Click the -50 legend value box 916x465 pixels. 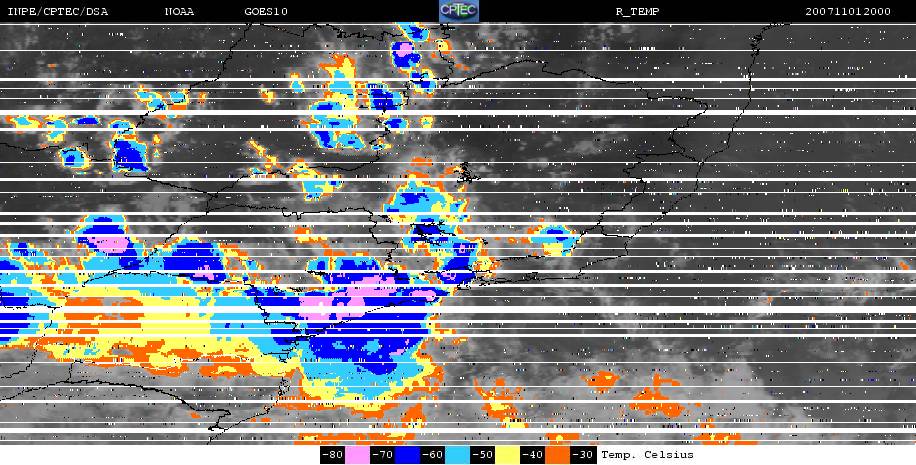pos(483,455)
